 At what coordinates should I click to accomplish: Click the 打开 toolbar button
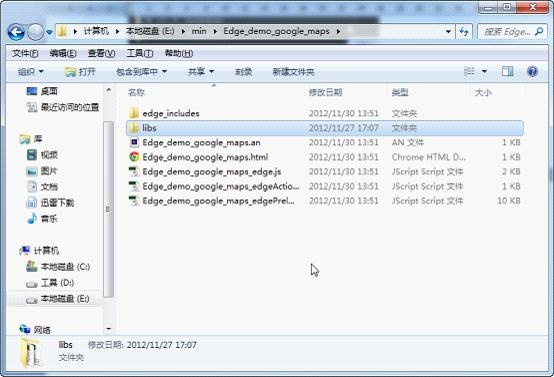coord(81,72)
